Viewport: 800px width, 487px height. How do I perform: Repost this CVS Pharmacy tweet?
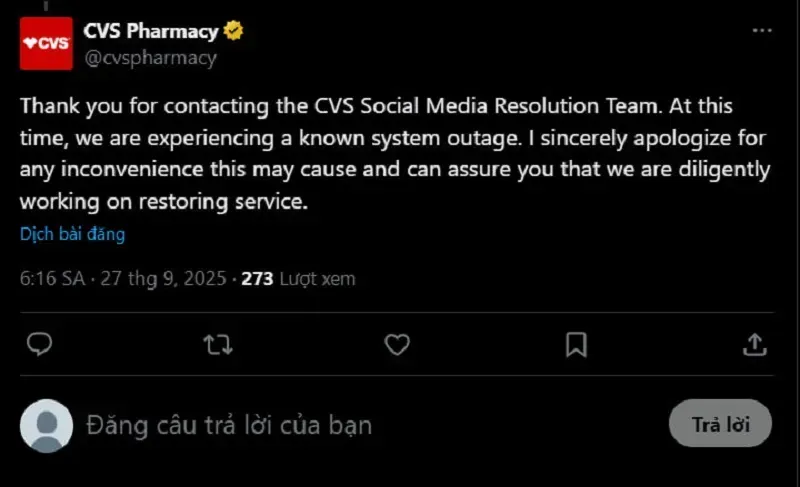tap(217, 345)
